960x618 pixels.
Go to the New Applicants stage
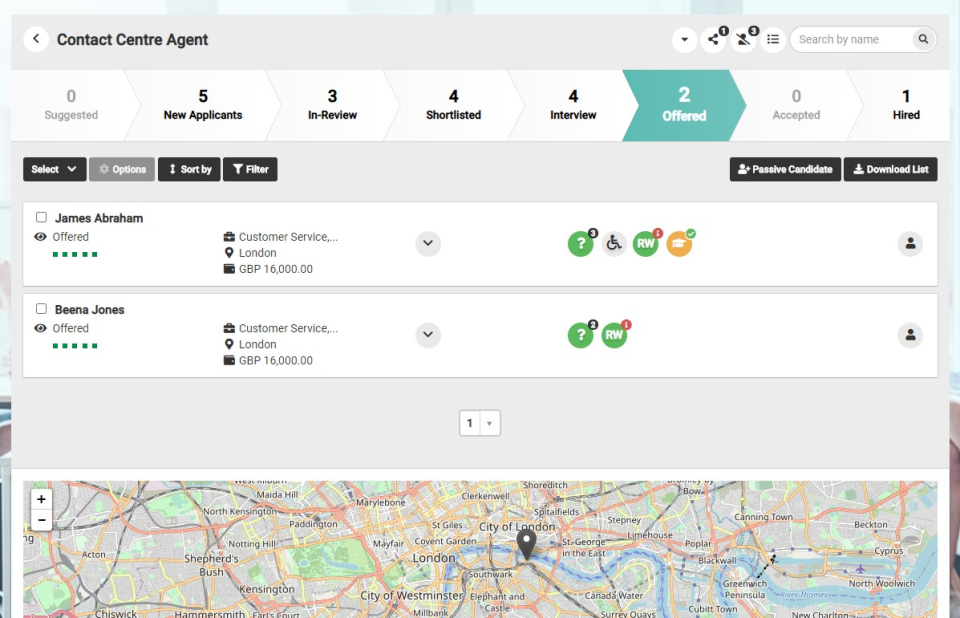(203, 105)
